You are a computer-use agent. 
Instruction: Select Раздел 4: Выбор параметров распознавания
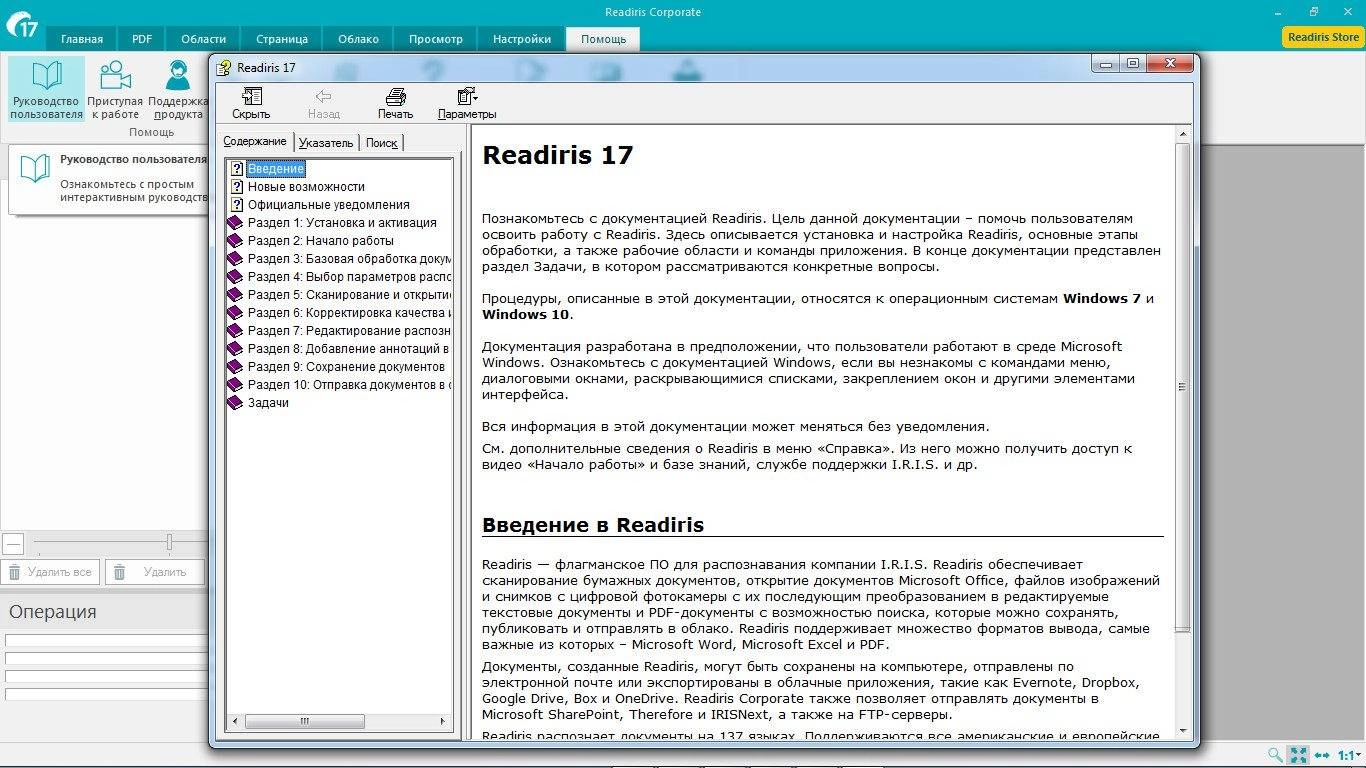350,277
